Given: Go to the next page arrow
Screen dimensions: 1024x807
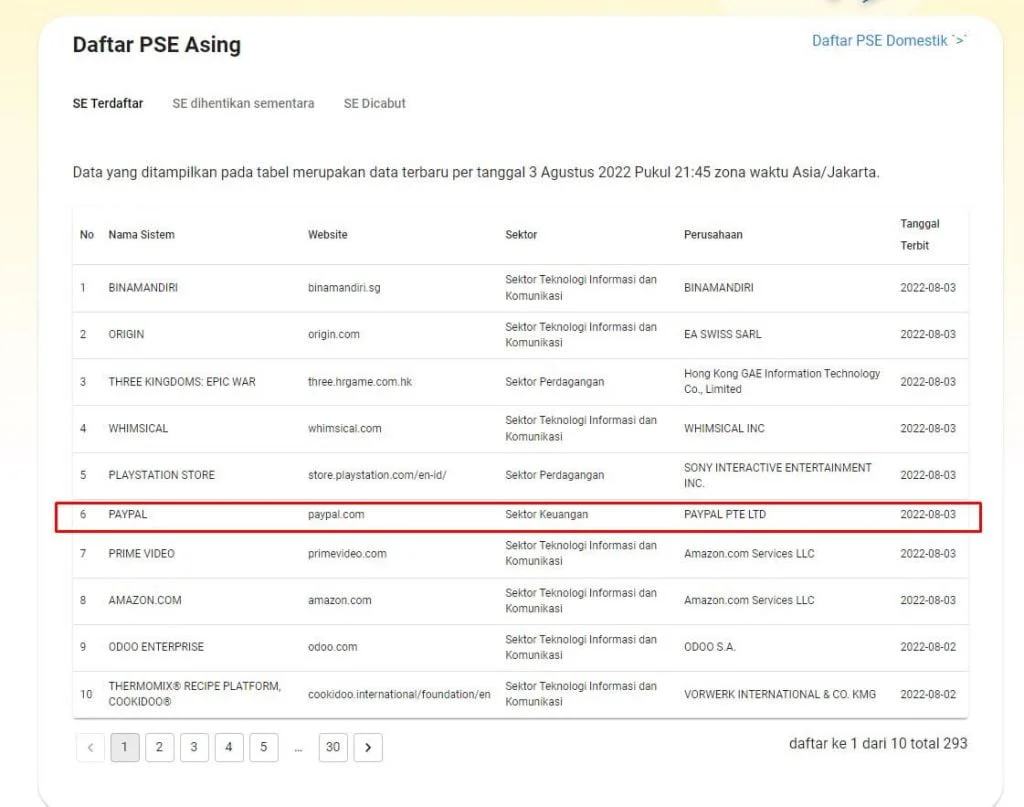Looking at the screenshot, I should [x=368, y=747].
